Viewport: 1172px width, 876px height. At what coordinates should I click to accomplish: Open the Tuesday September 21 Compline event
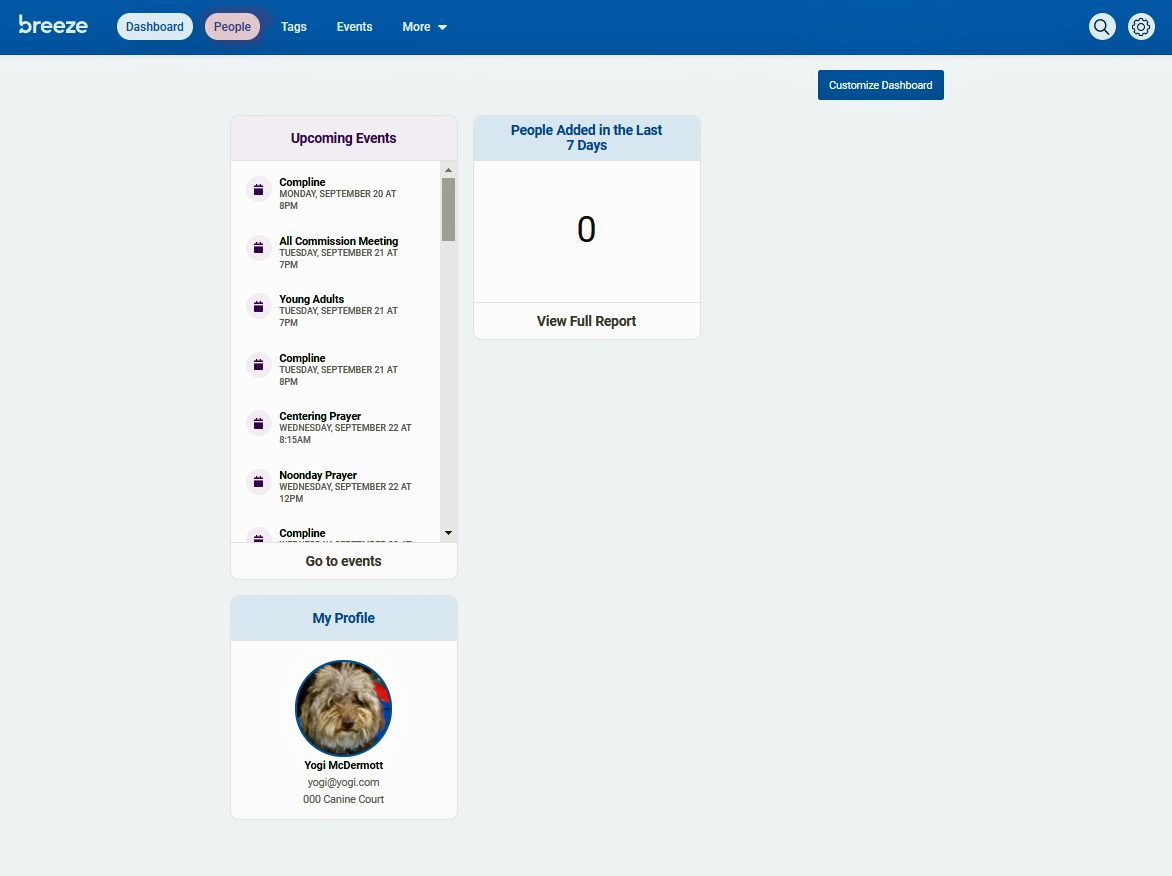point(339,369)
